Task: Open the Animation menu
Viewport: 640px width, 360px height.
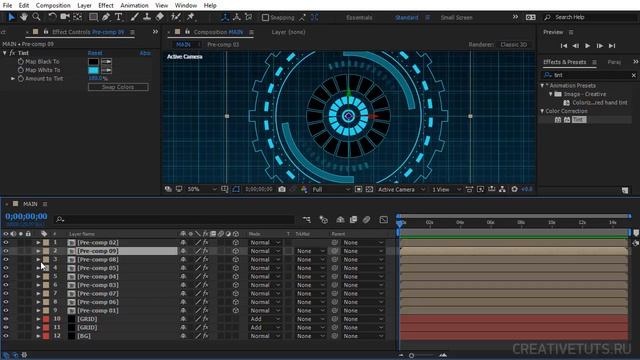Action: coord(134,5)
